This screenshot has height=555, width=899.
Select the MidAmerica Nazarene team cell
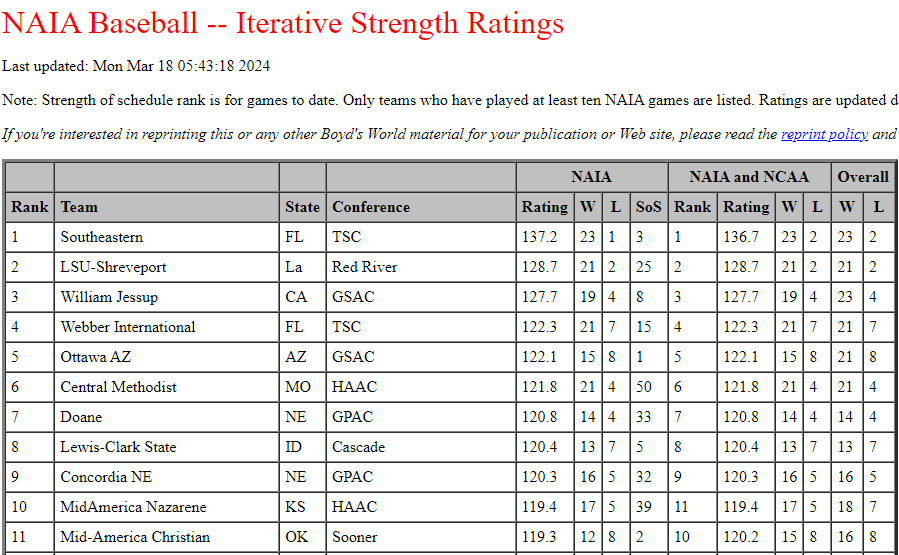134,507
